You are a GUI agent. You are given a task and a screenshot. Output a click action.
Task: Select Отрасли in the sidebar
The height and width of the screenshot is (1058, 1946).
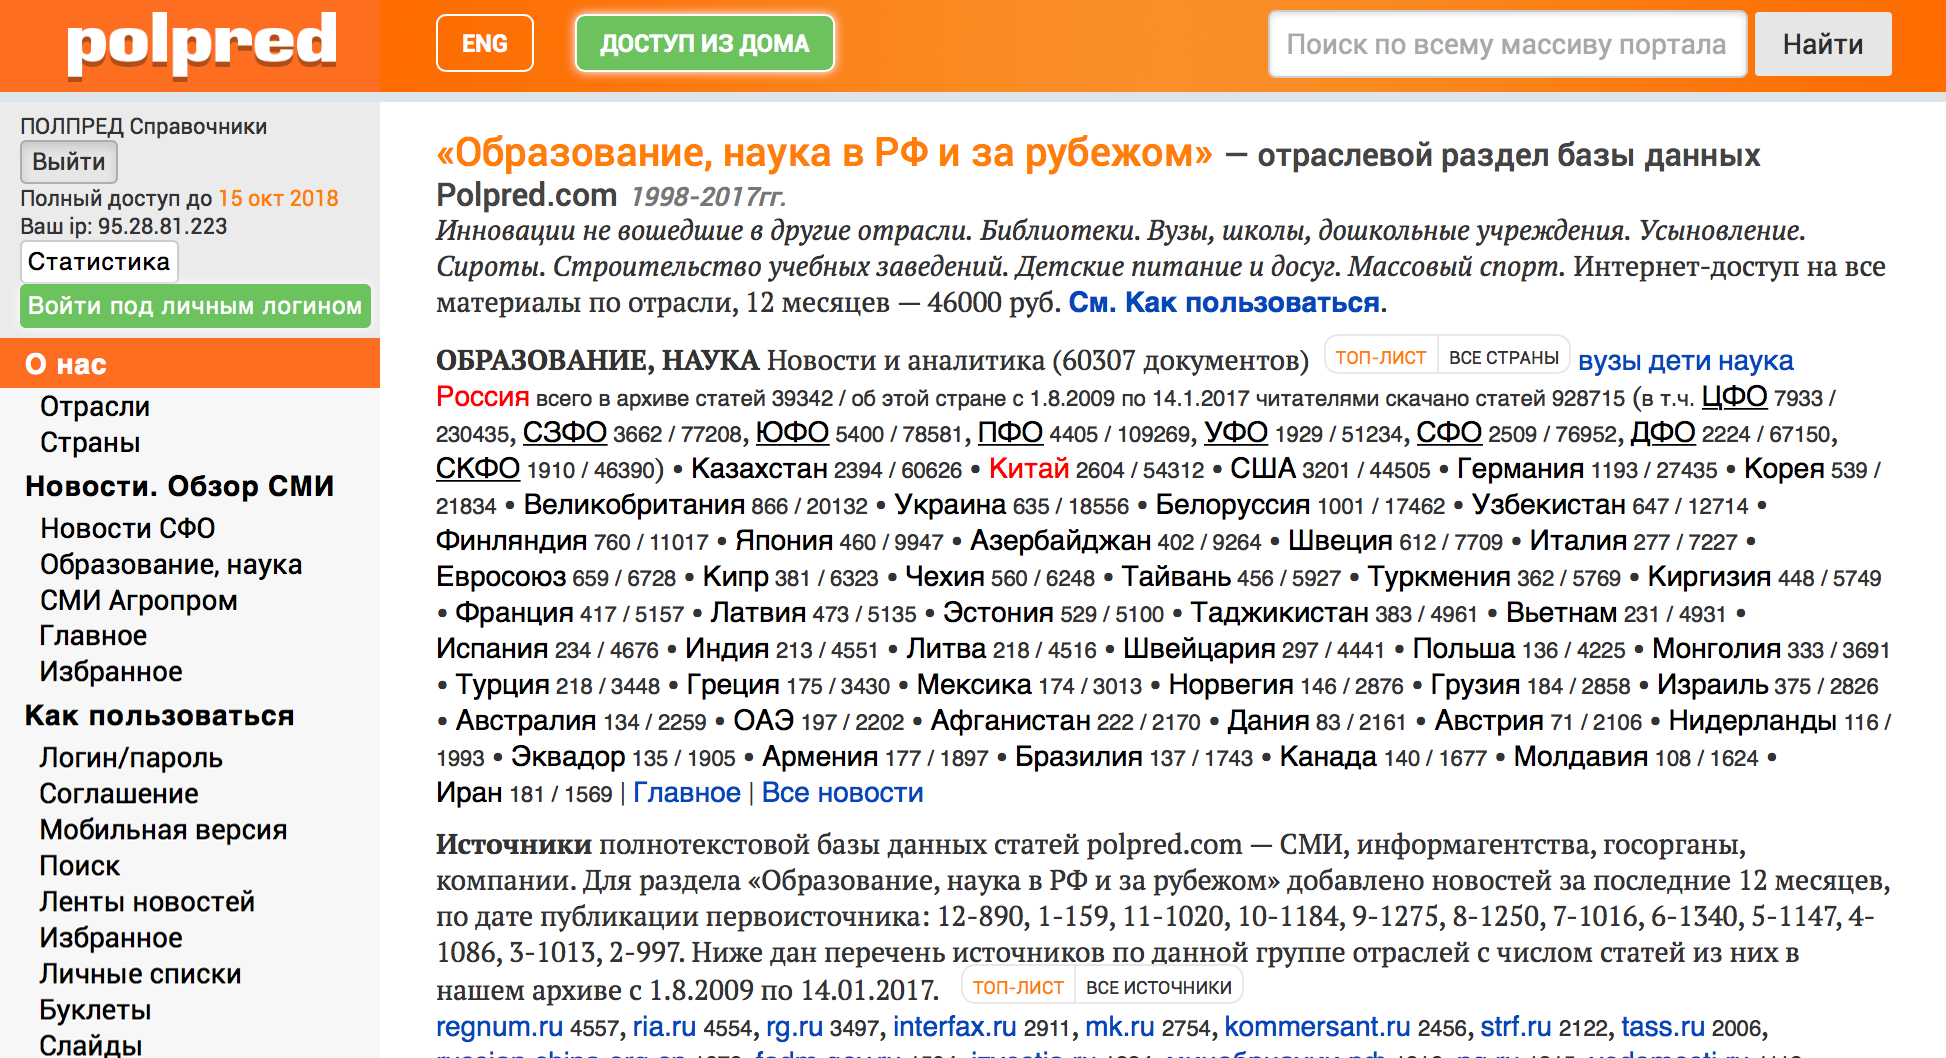click(x=95, y=407)
